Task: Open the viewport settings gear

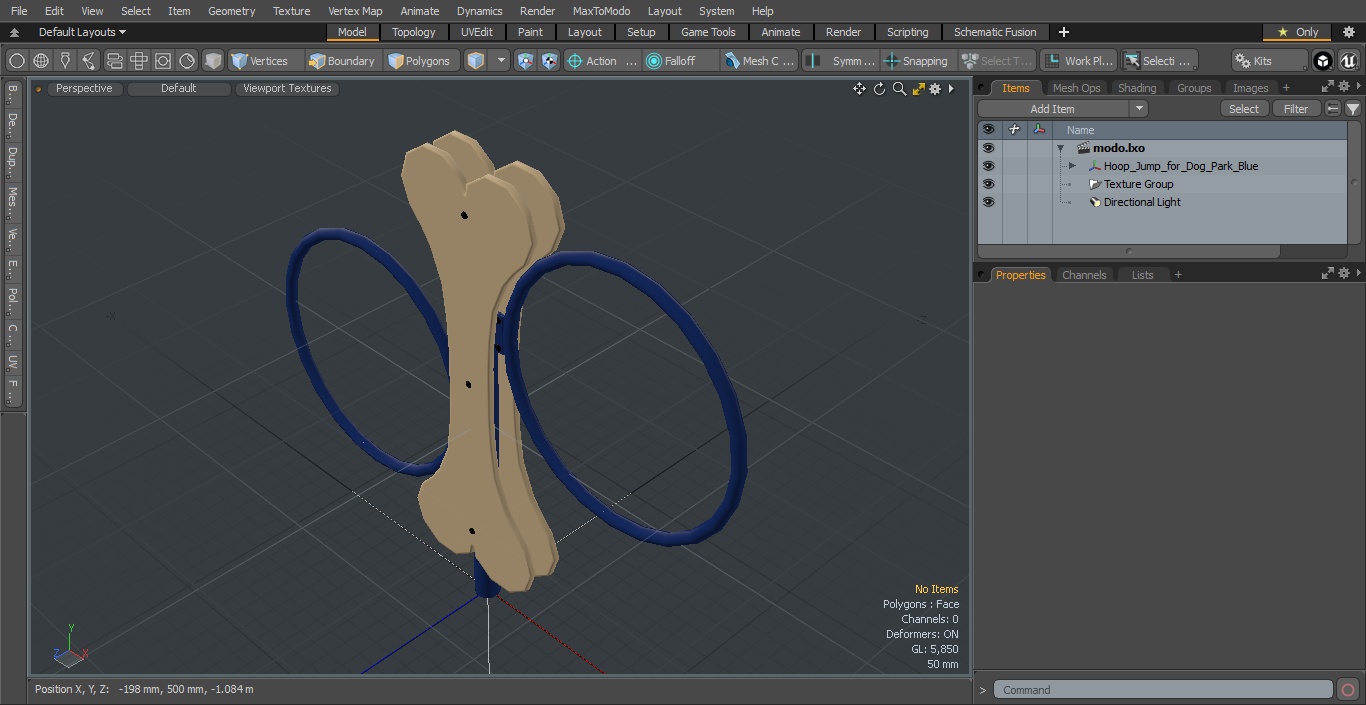Action: pyautogui.click(x=935, y=89)
